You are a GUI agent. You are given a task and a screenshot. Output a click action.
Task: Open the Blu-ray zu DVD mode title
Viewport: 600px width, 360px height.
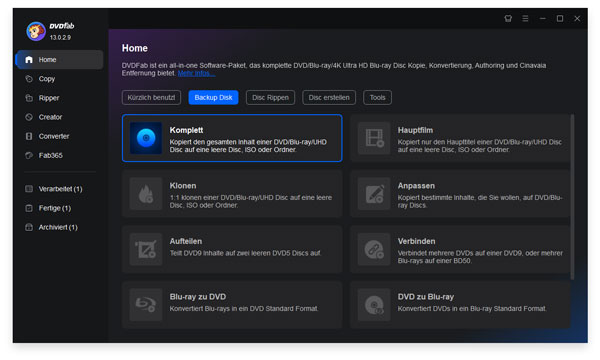pyautogui.click(x=198, y=297)
